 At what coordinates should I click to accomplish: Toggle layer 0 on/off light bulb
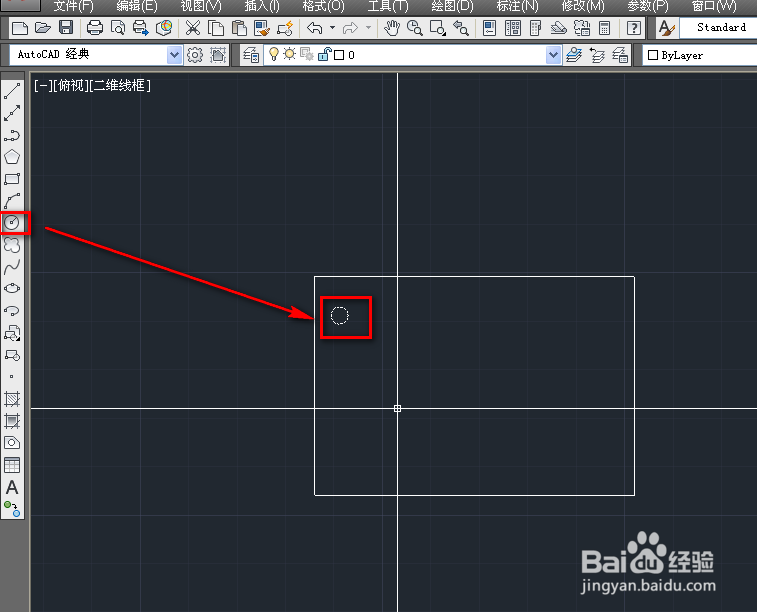(274, 54)
